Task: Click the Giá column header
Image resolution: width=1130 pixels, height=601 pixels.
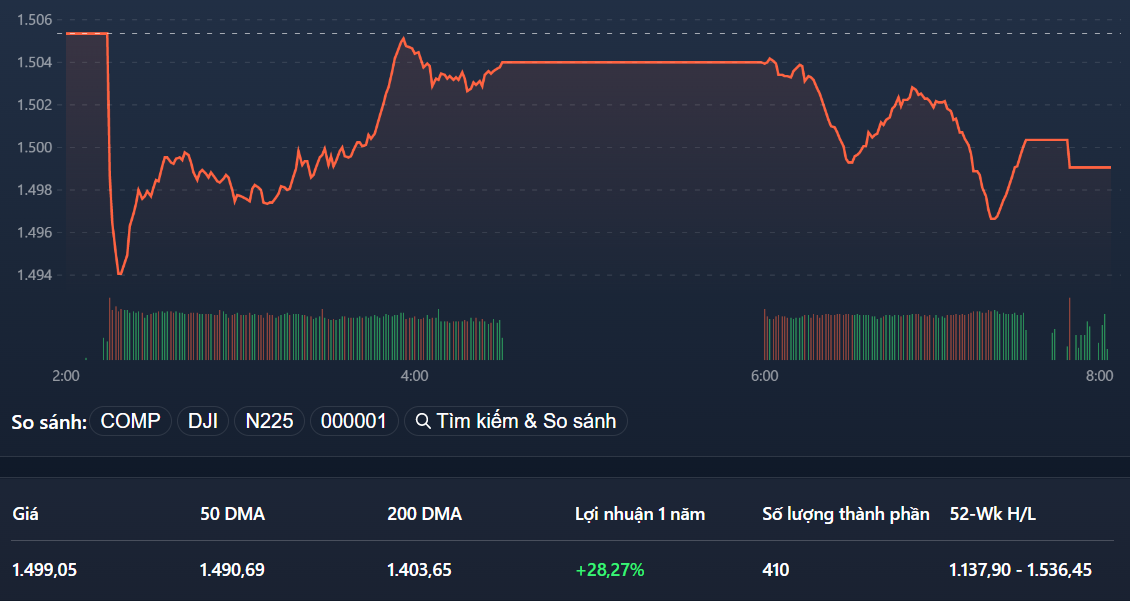Action: [x=24, y=514]
